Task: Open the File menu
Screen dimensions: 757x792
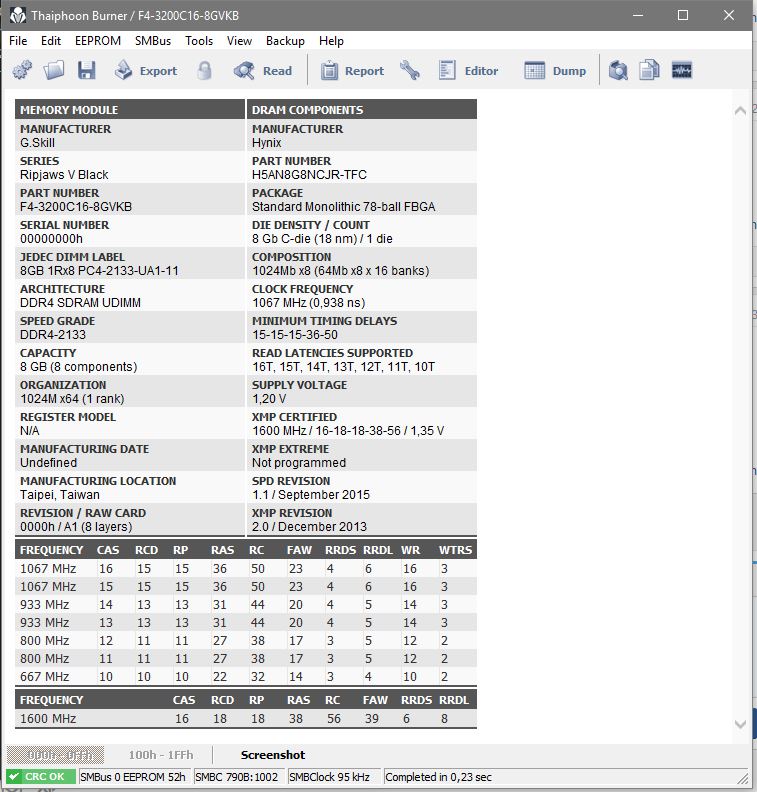Action: pos(18,41)
